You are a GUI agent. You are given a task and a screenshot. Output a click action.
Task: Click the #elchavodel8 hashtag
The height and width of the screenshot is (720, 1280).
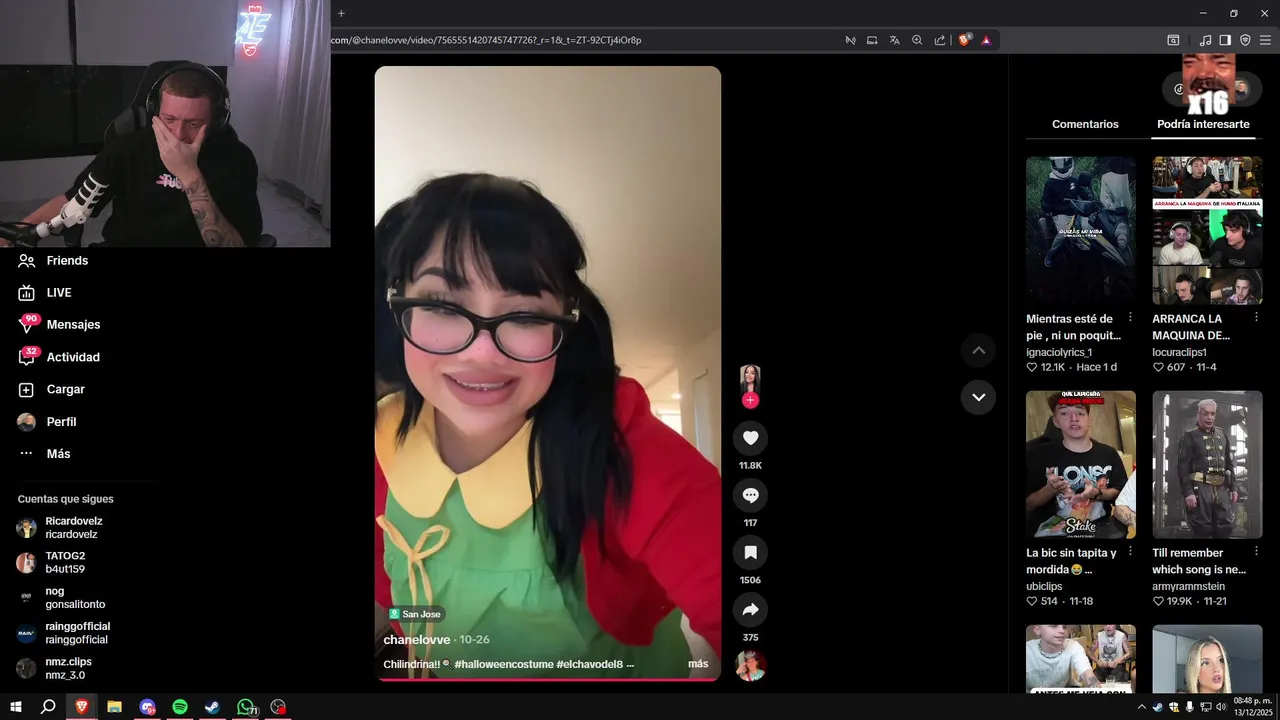click(590, 664)
